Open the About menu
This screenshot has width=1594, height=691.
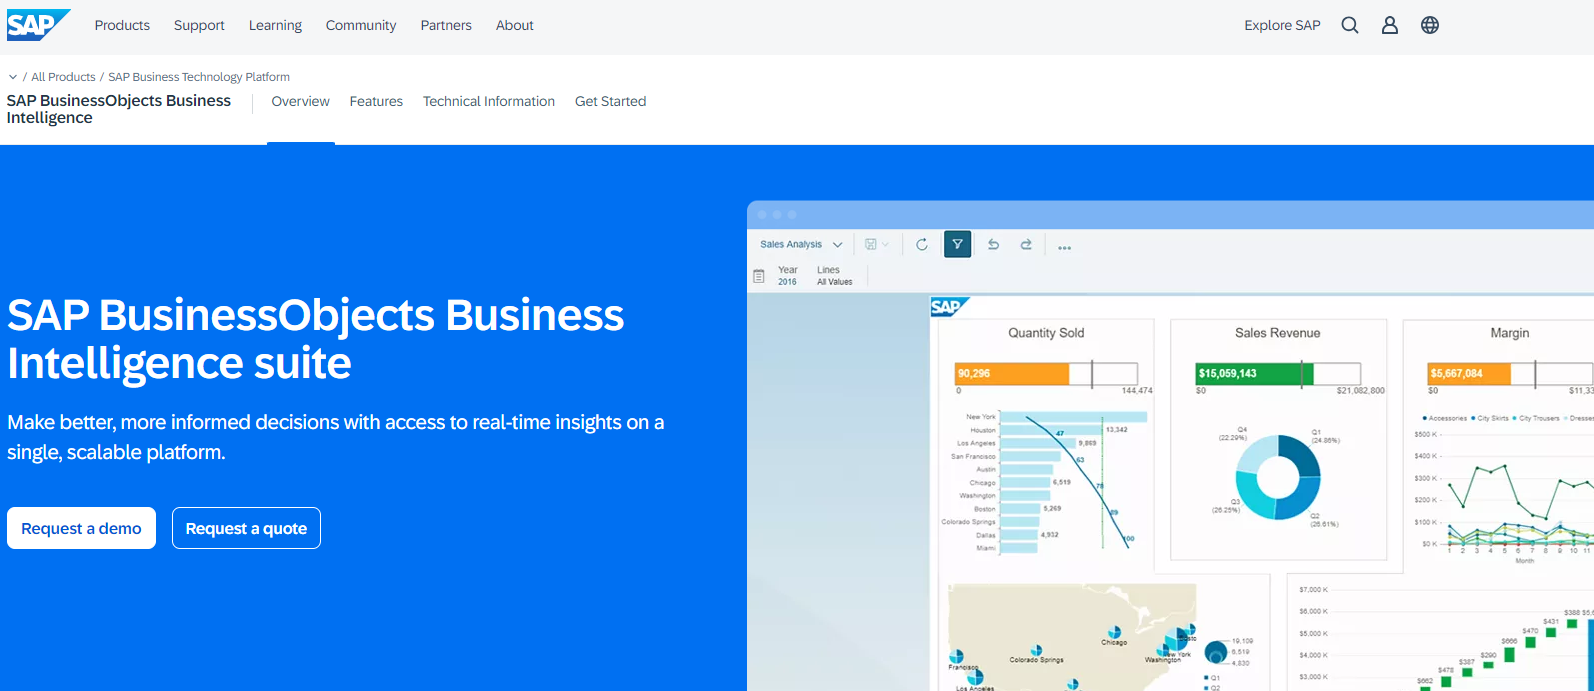[x=515, y=25]
